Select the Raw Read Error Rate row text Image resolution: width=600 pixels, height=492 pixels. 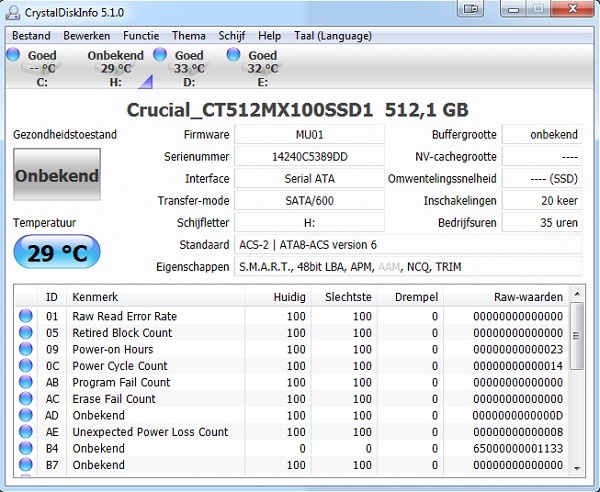coord(125,316)
